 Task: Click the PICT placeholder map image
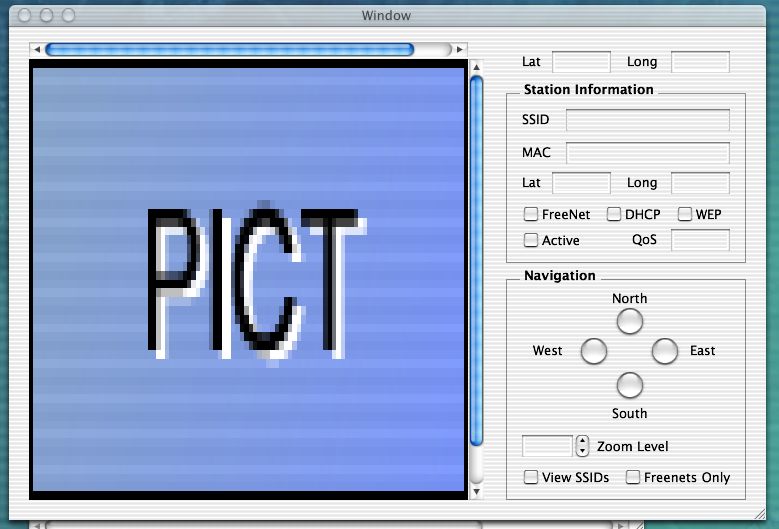click(x=248, y=279)
